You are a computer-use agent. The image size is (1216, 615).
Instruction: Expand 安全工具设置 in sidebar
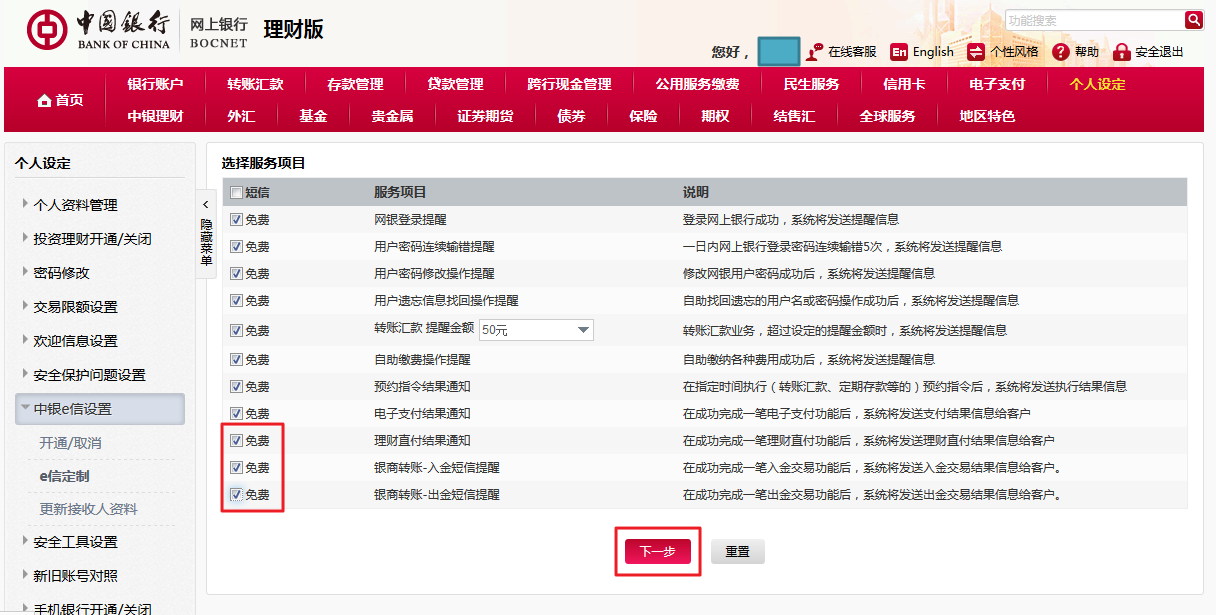pyautogui.click(x=75, y=542)
